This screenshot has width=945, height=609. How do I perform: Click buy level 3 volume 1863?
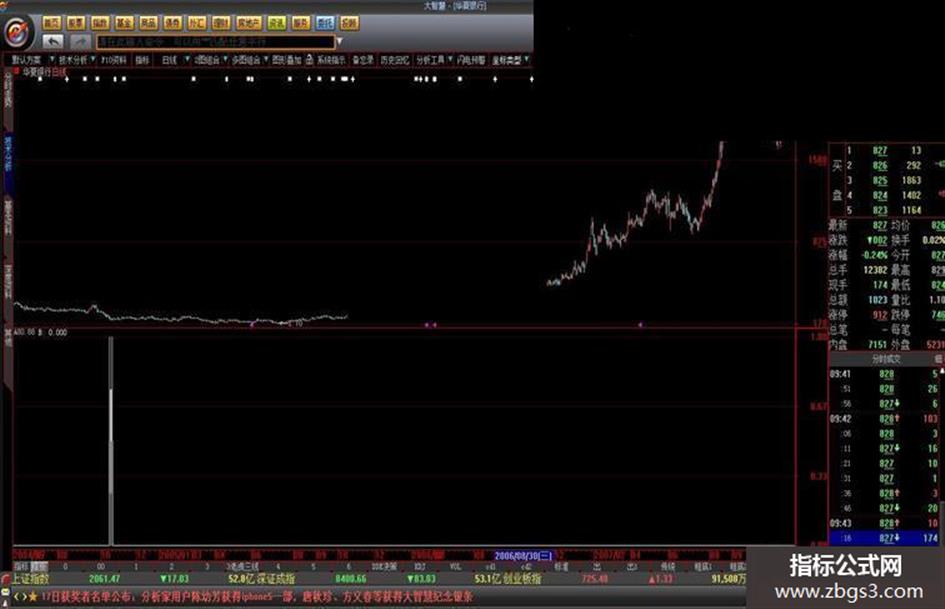click(x=911, y=180)
